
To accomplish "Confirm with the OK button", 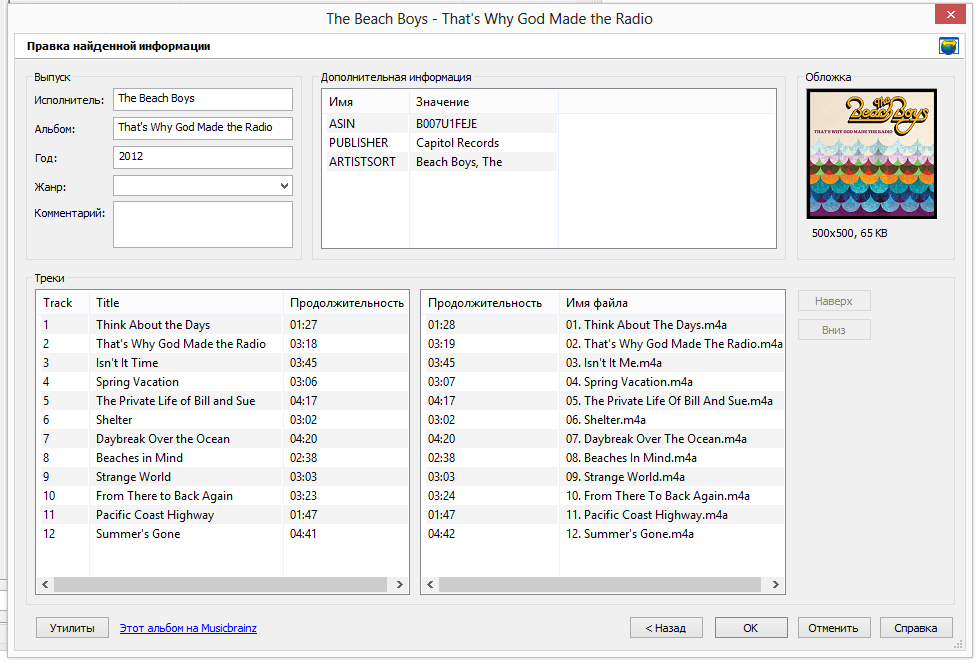I will click(750, 628).
